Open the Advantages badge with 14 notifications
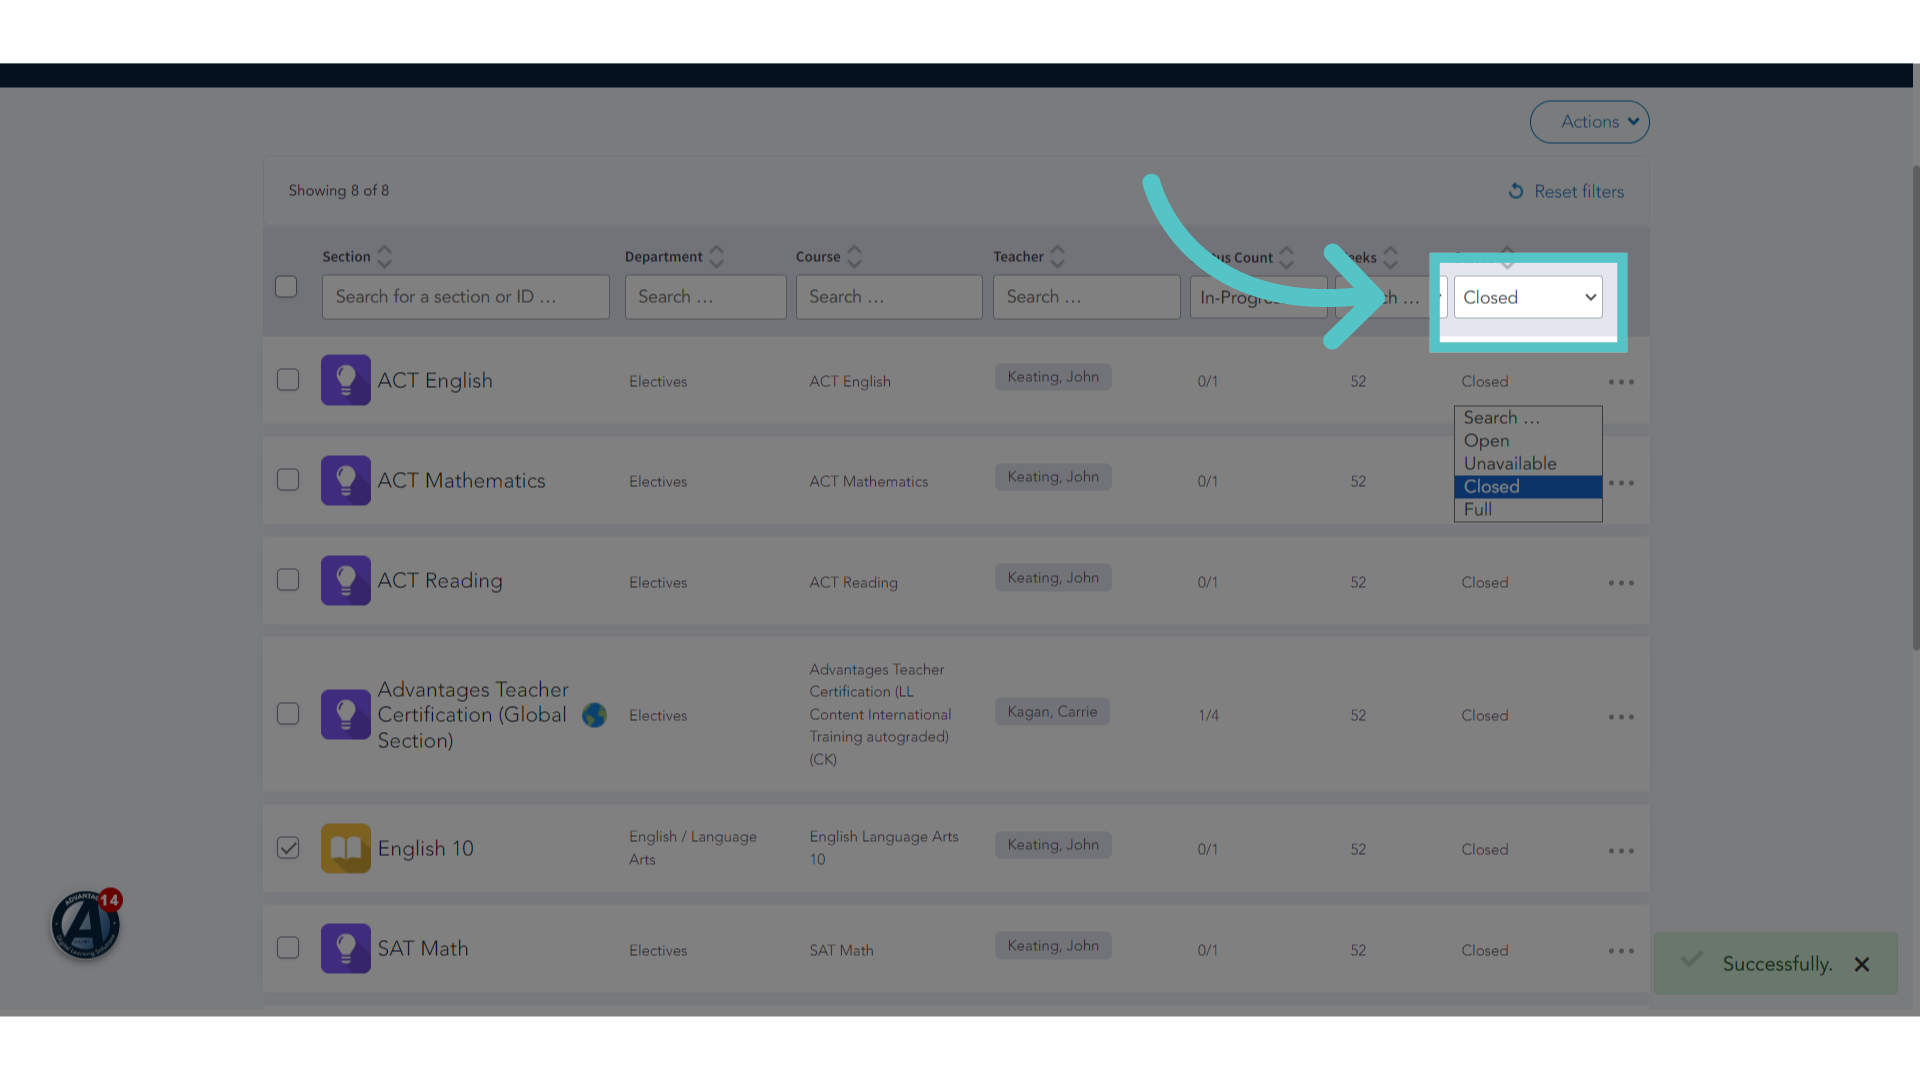The height and width of the screenshot is (1080, 1920). tap(86, 924)
